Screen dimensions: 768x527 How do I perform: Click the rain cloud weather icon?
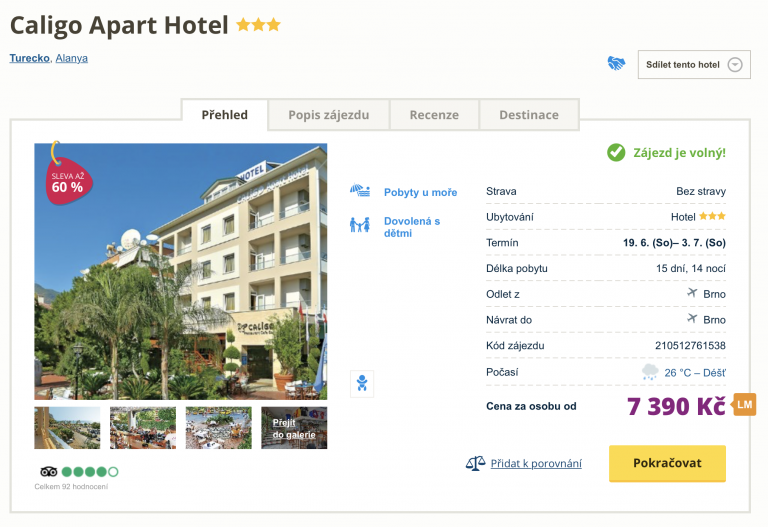pyautogui.click(x=650, y=373)
